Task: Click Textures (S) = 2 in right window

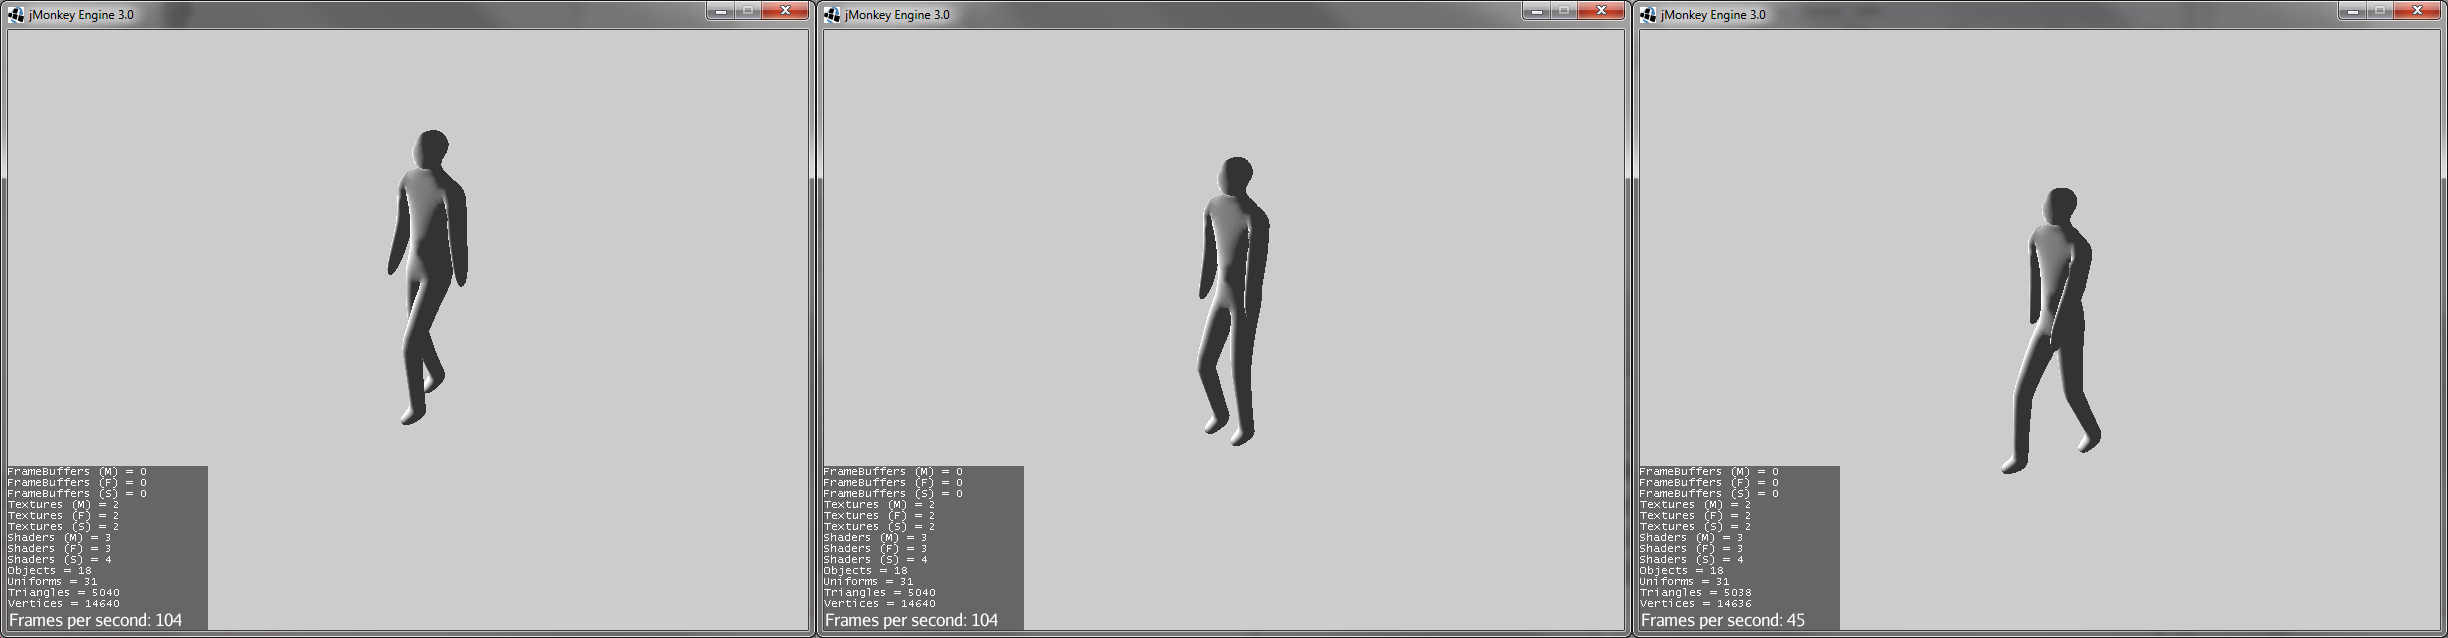Action: [x=1695, y=527]
